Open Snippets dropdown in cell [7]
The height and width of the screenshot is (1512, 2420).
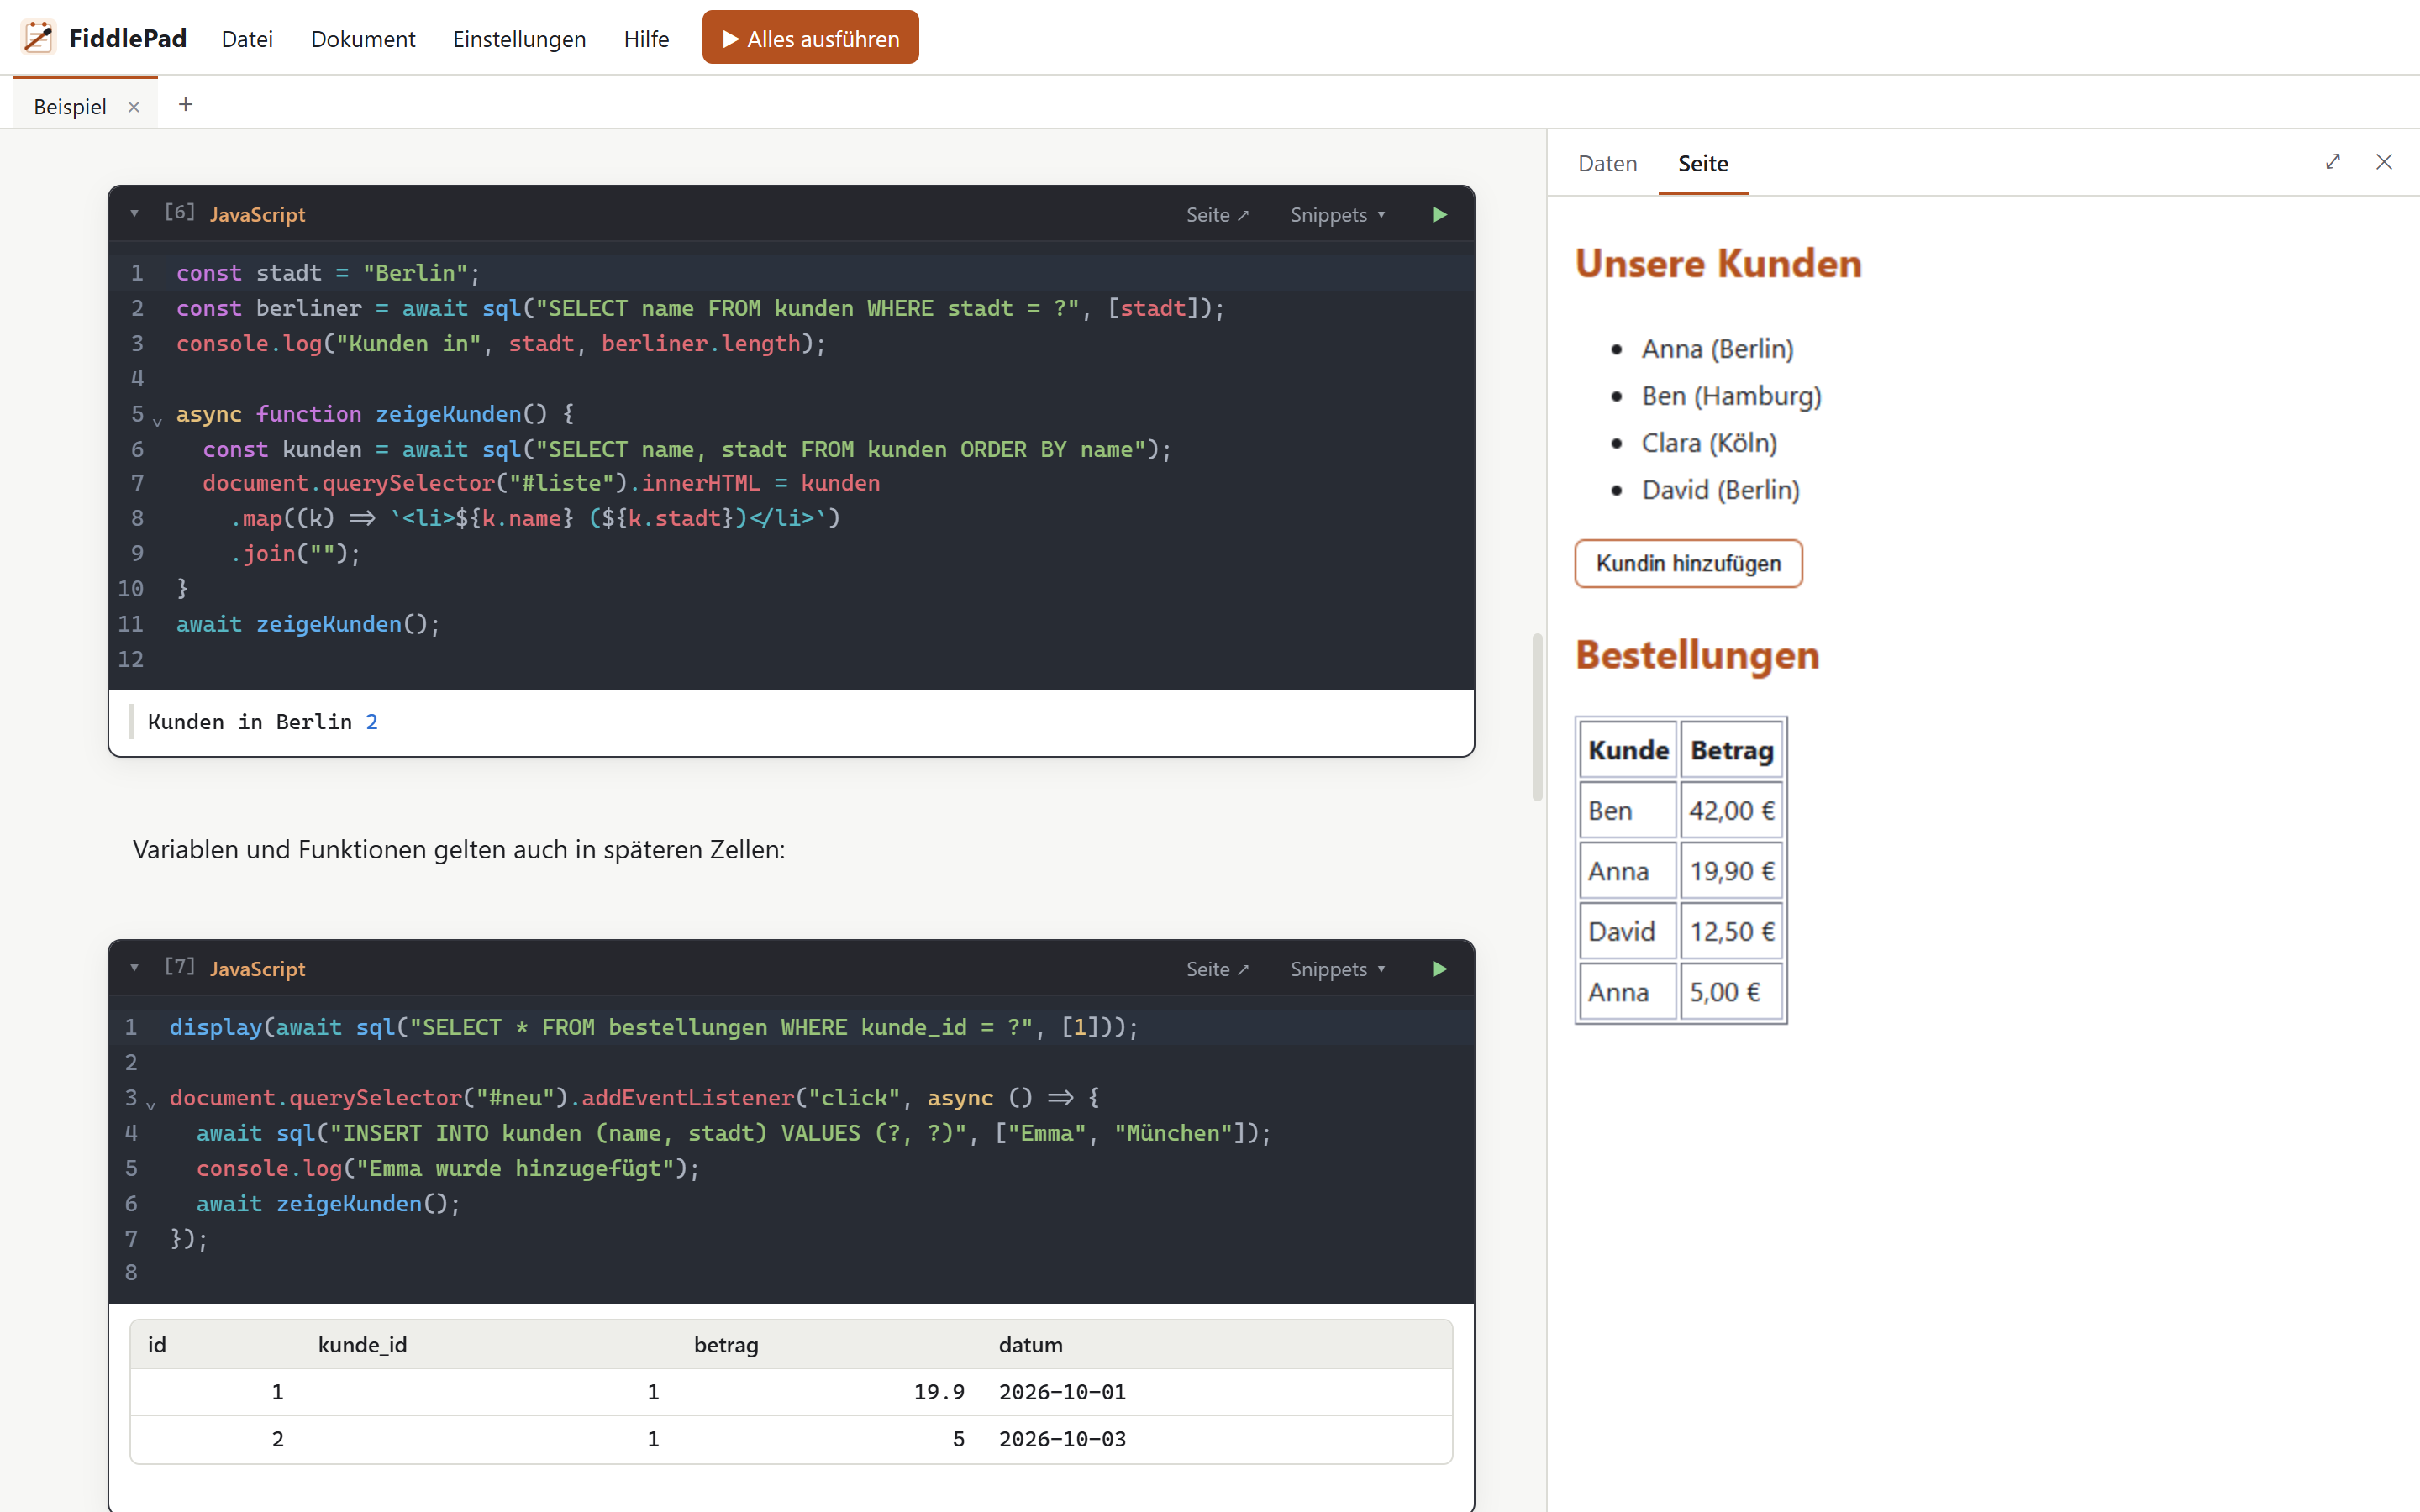tap(1338, 969)
